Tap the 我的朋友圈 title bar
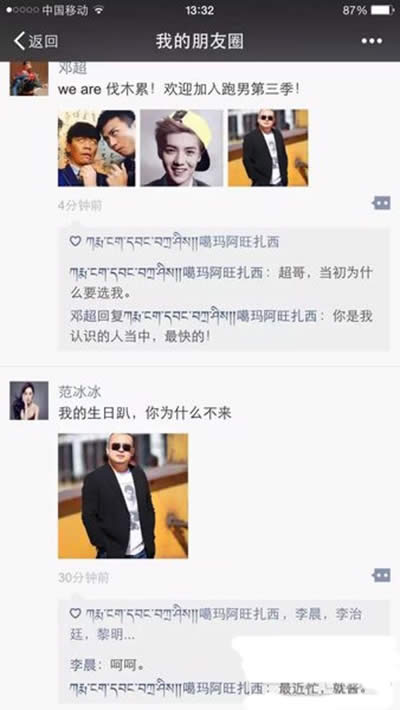This screenshot has height=710, width=400. coord(200,41)
